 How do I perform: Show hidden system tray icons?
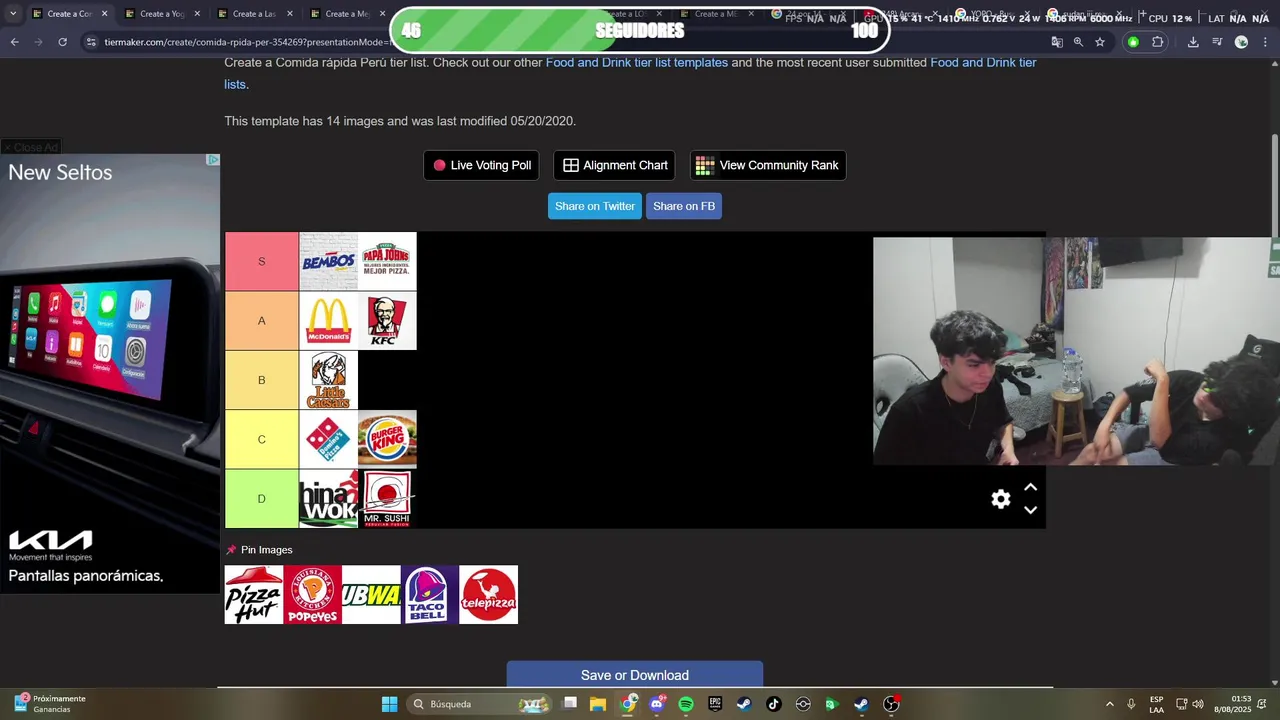pyautogui.click(x=1109, y=704)
